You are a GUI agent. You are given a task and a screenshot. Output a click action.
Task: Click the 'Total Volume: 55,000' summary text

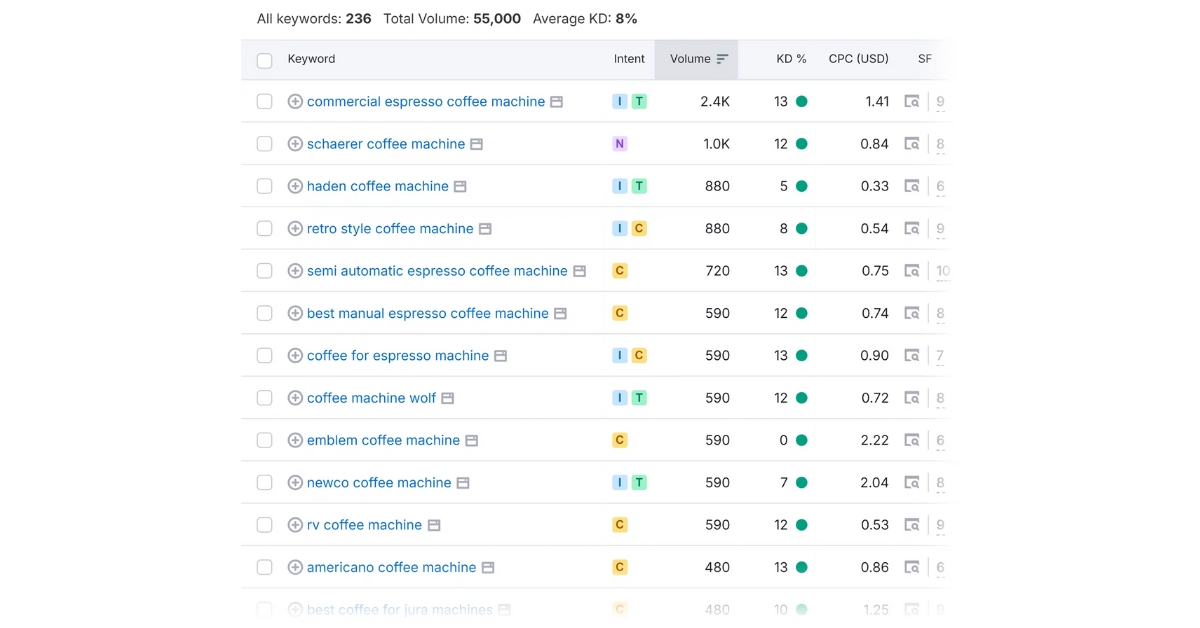pyautogui.click(x=452, y=19)
